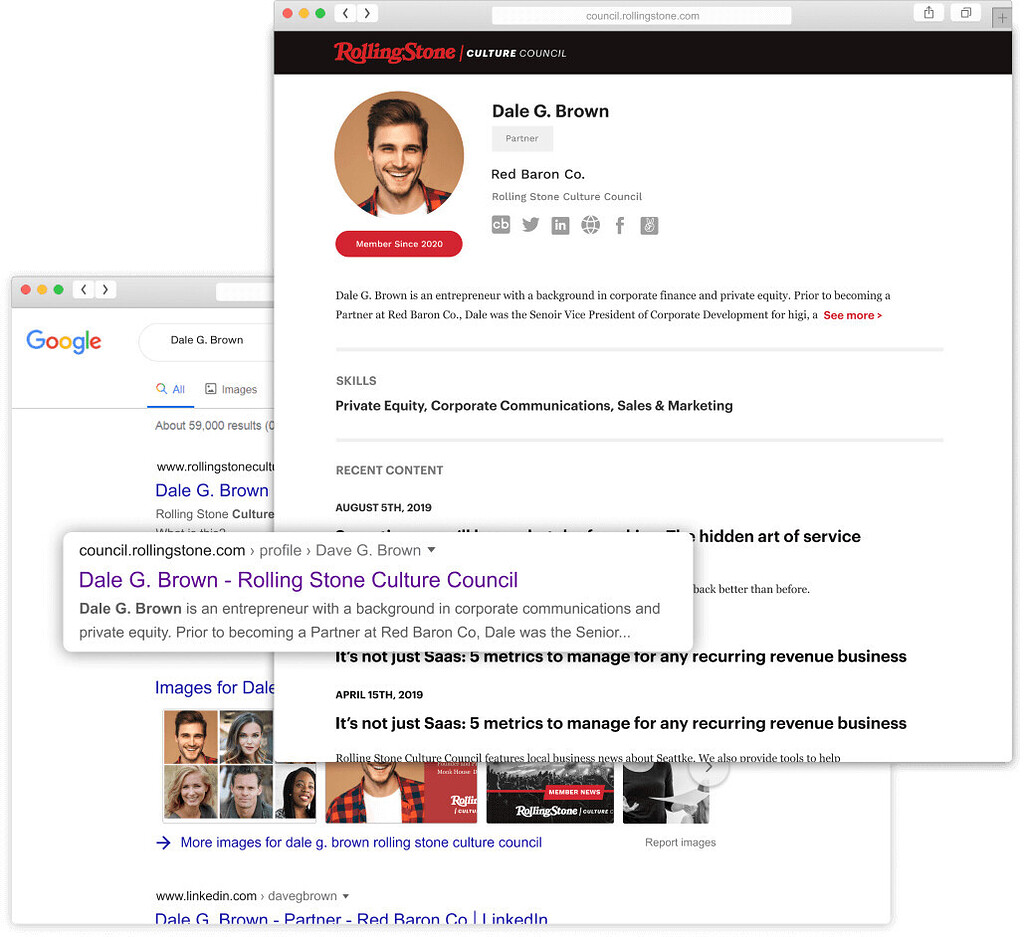Click the Private Equity skills line
This screenshot has height=937, width=1024.
pyautogui.click(x=536, y=407)
